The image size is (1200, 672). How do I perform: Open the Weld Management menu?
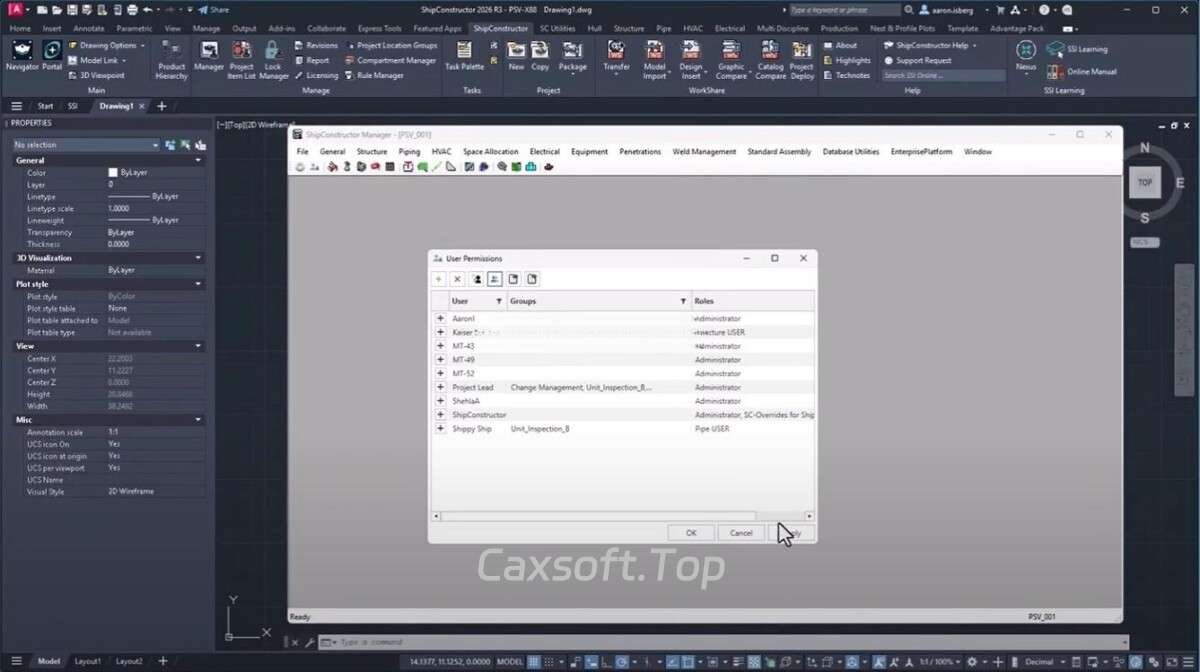point(704,152)
